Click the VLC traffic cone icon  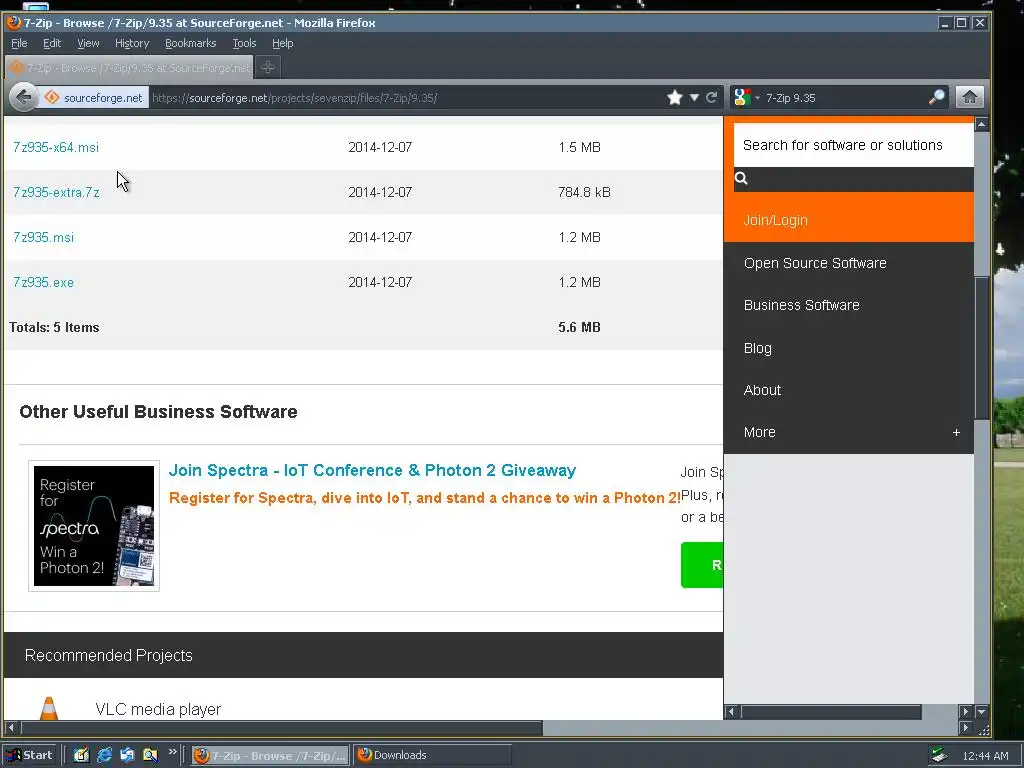[x=49, y=708]
